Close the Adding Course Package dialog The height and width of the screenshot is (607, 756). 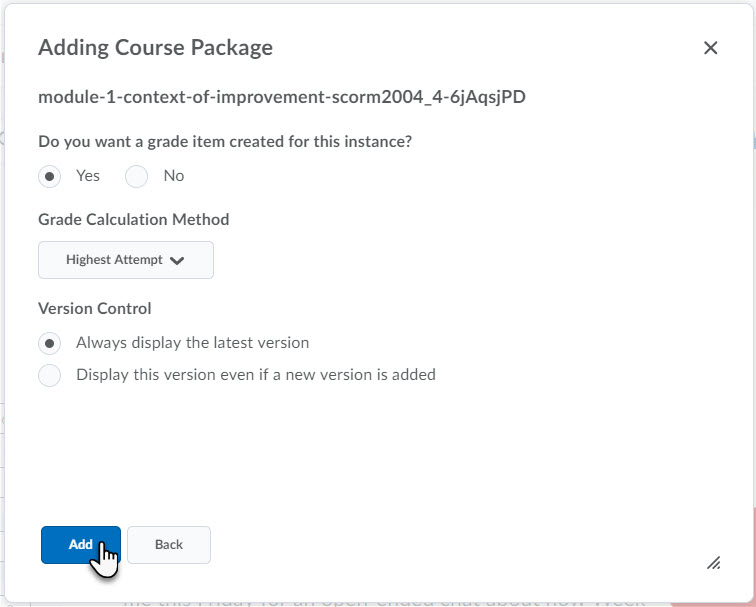[710, 48]
